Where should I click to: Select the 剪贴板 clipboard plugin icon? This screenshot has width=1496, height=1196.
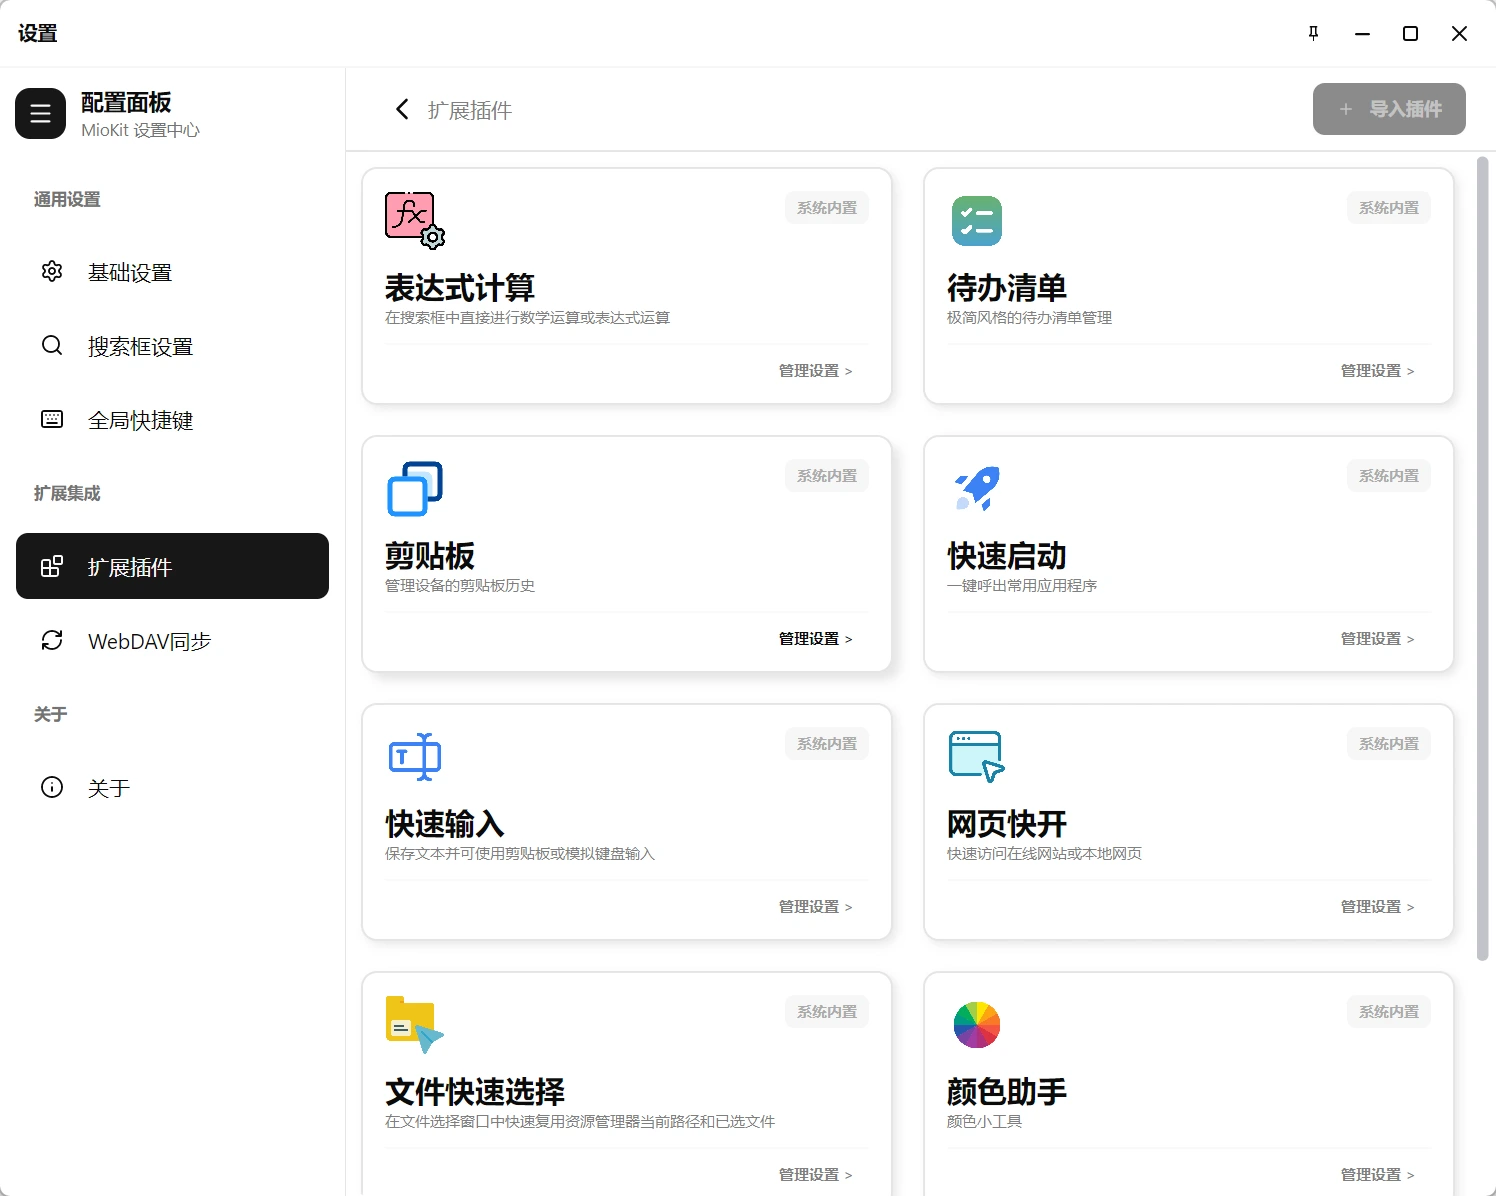(x=413, y=489)
